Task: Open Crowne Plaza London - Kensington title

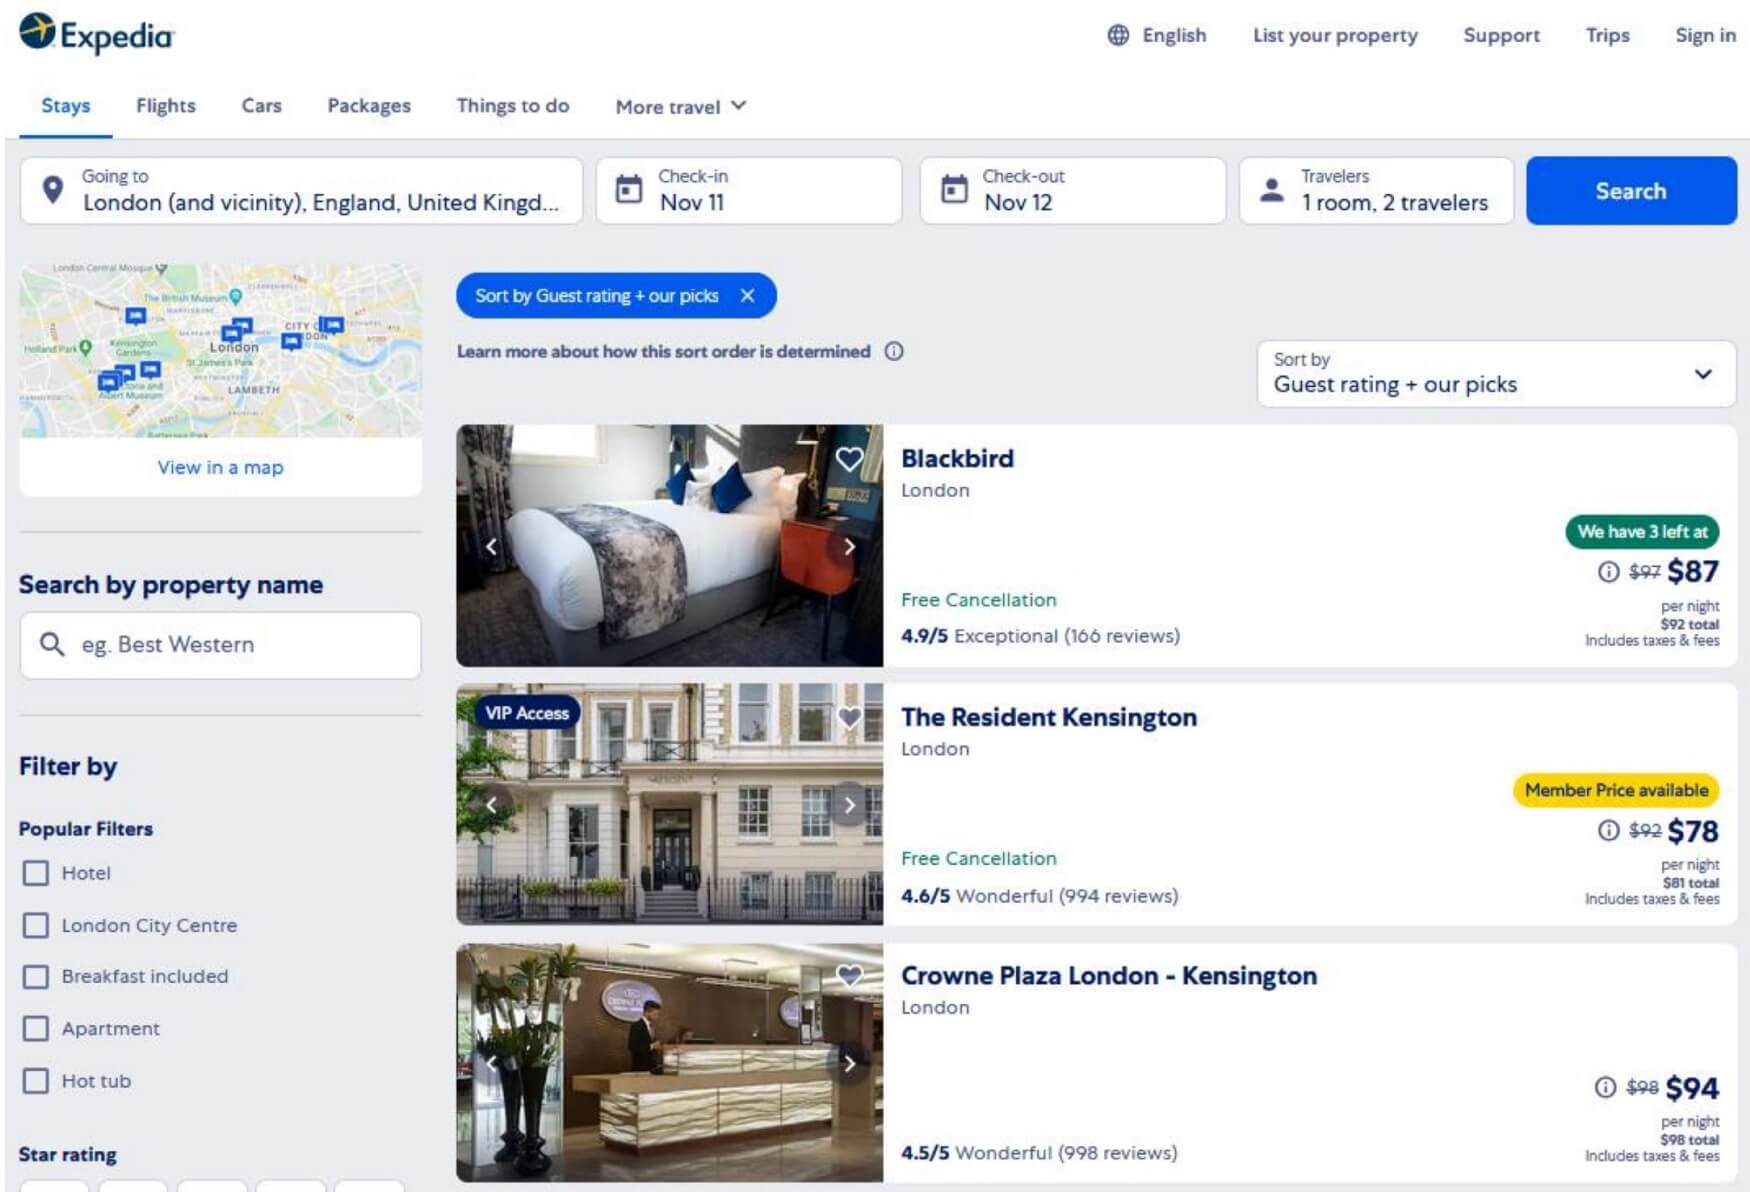Action: click(x=1108, y=975)
